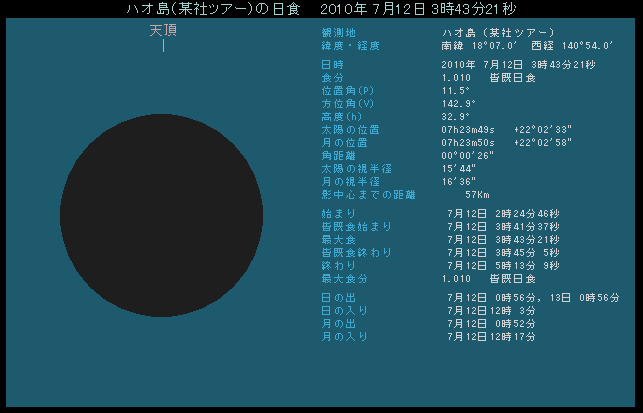
Task: Click the 高度(h) value 32.9°
Action: coord(455,116)
